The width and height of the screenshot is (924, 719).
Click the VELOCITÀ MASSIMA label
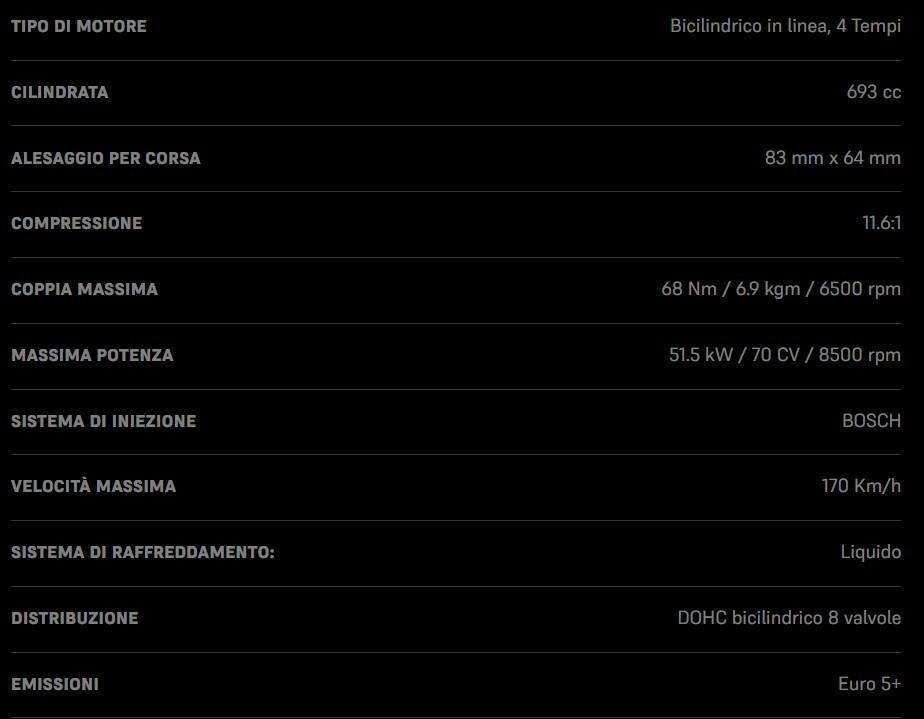(x=94, y=486)
